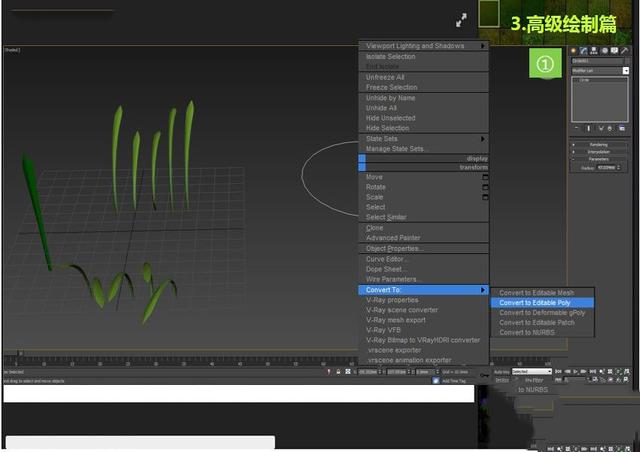
Task: Open Scale transform settings box
Action: click(485, 197)
